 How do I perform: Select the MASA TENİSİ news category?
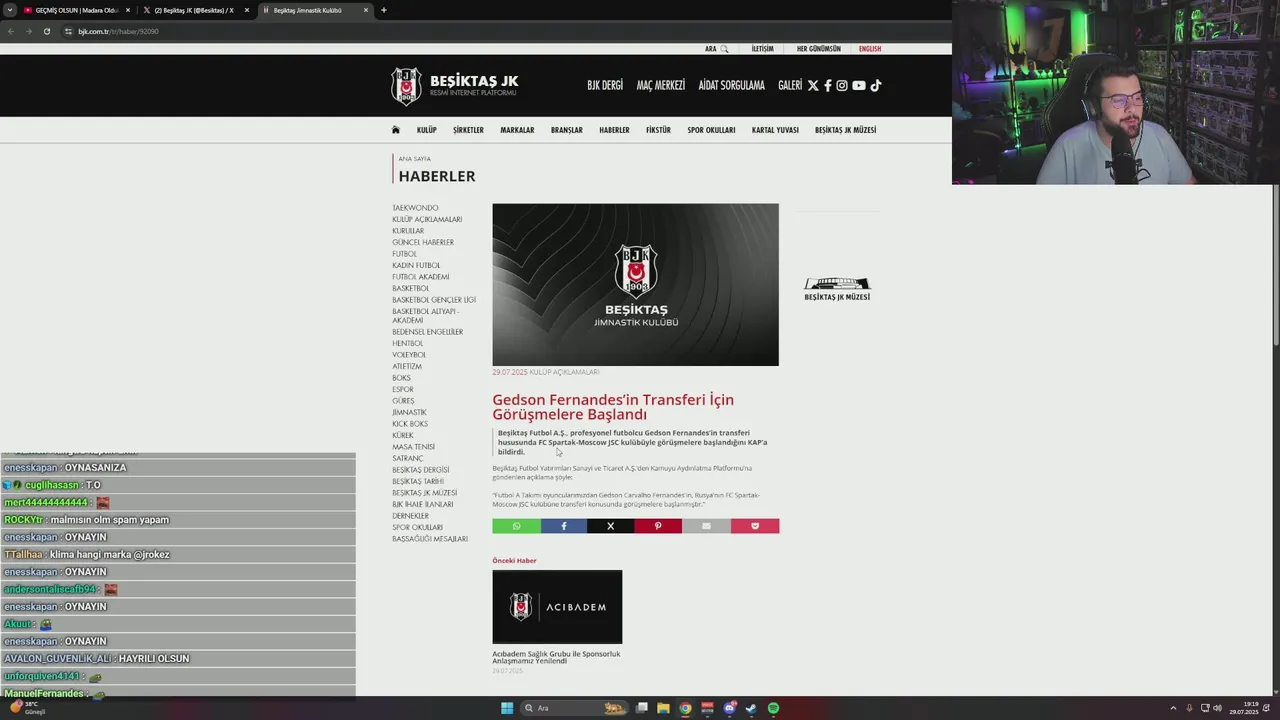click(414, 447)
